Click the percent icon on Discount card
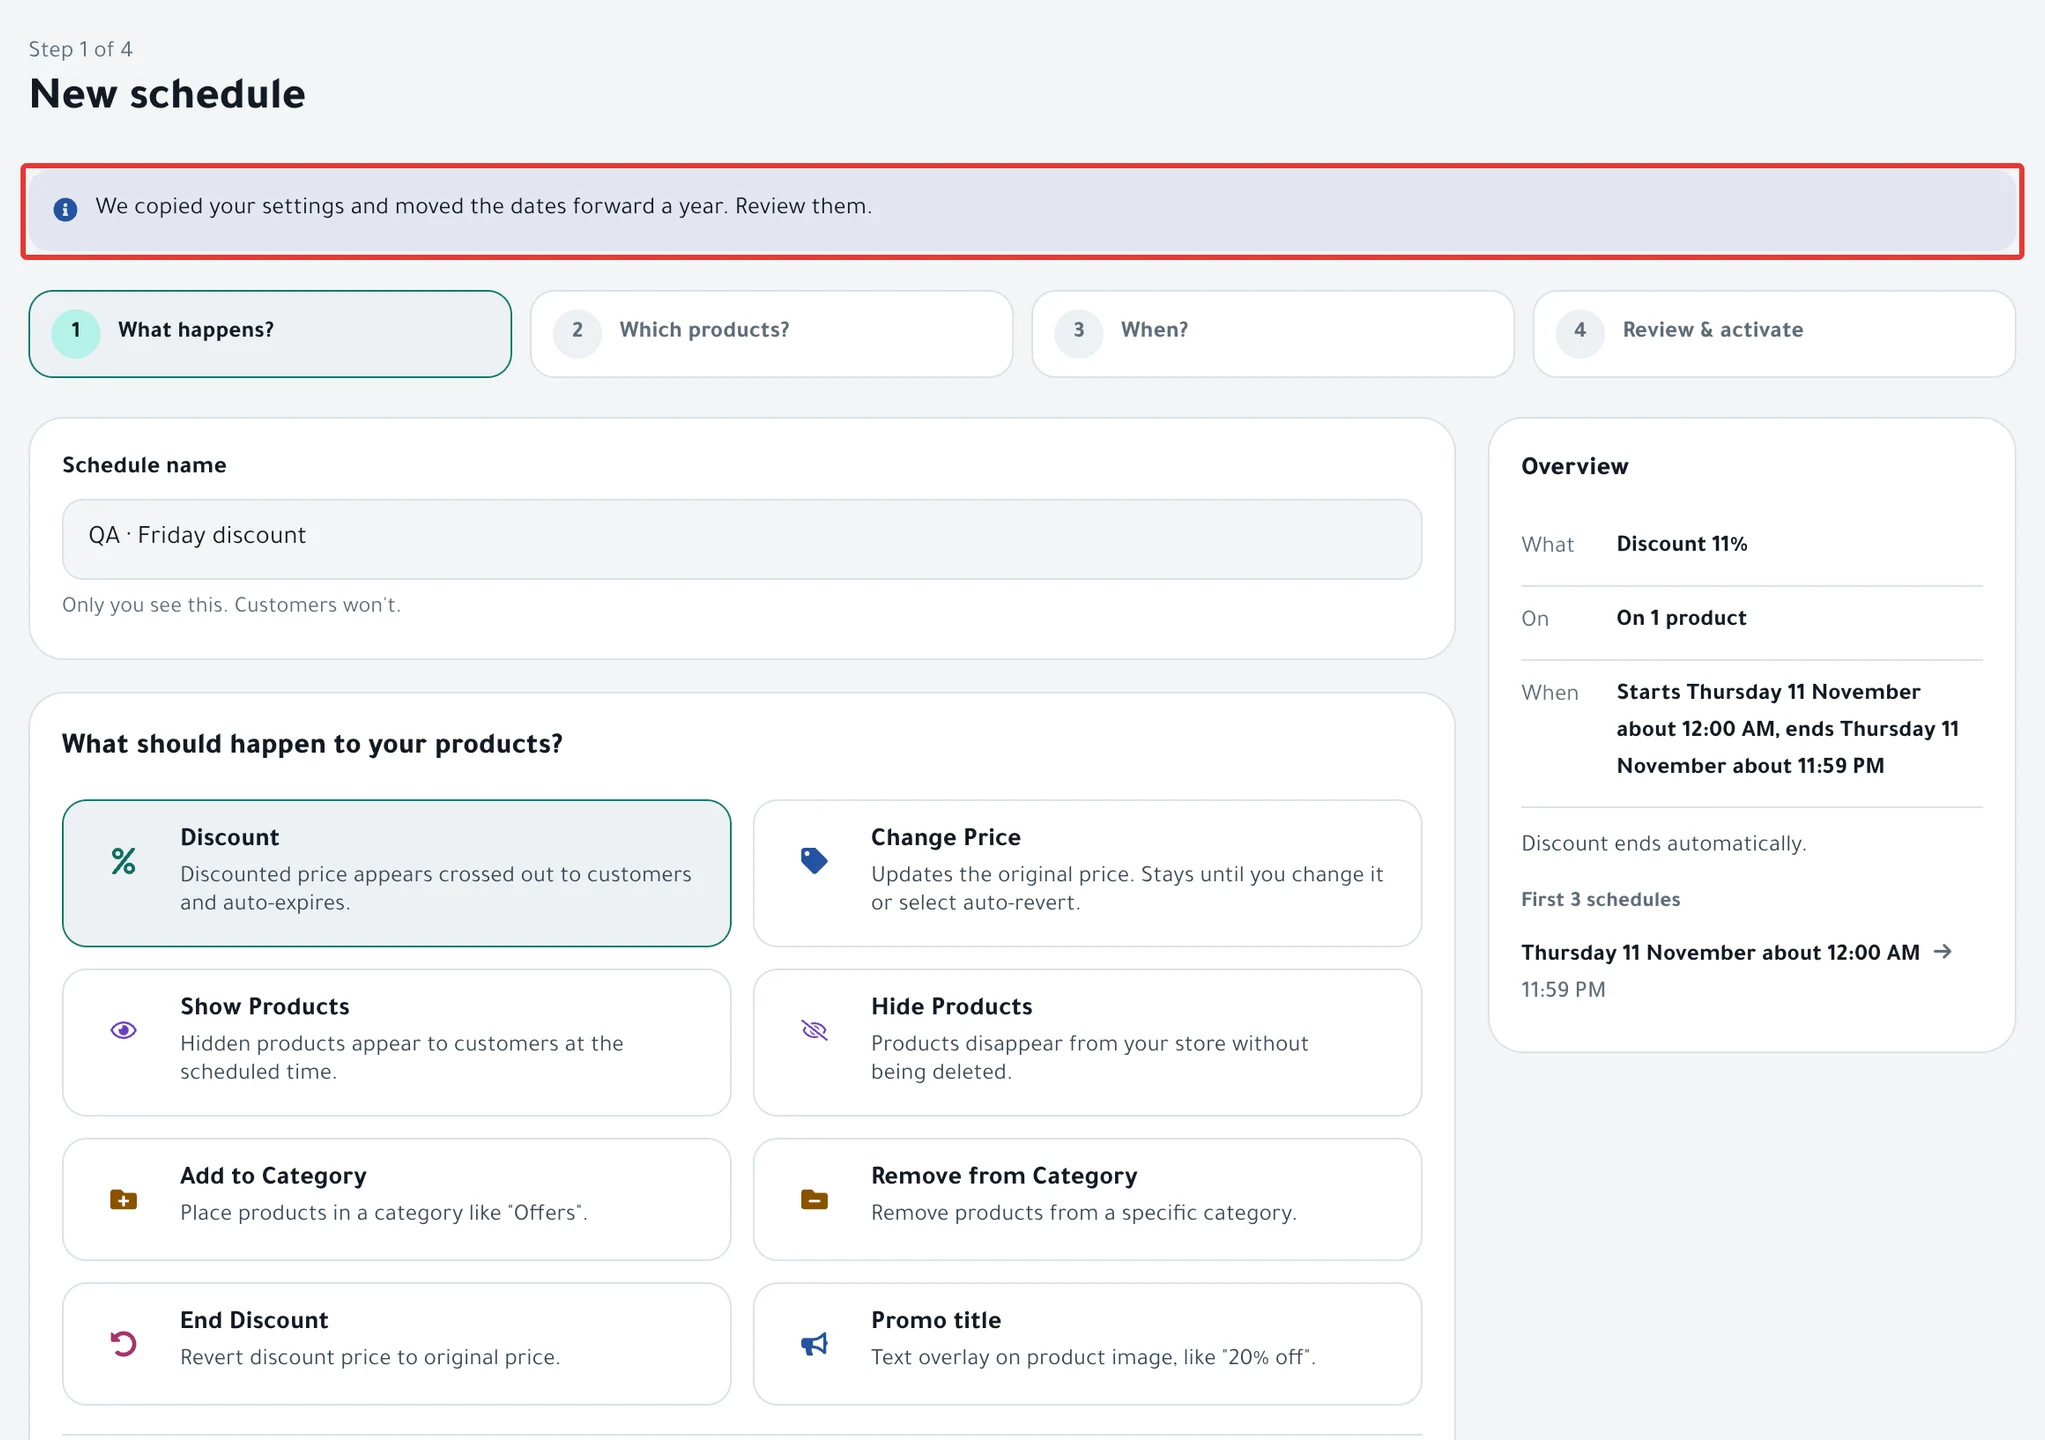This screenshot has height=1440, width=2045. (123, 861)
